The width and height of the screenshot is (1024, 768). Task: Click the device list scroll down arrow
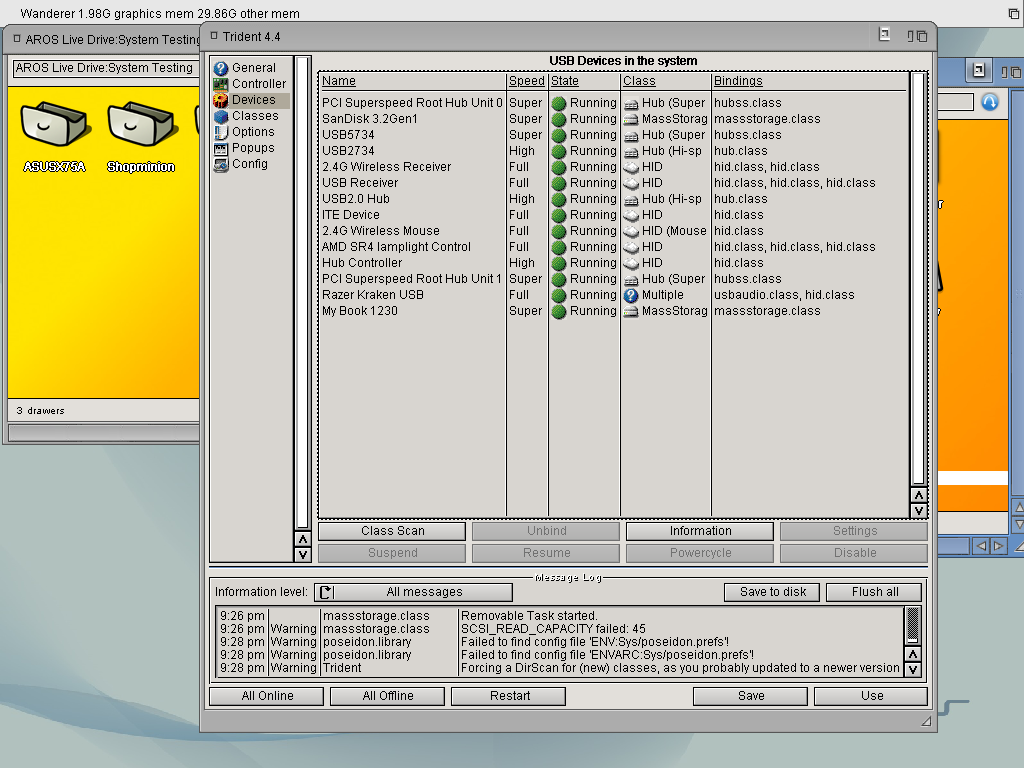tap(919, 511)
